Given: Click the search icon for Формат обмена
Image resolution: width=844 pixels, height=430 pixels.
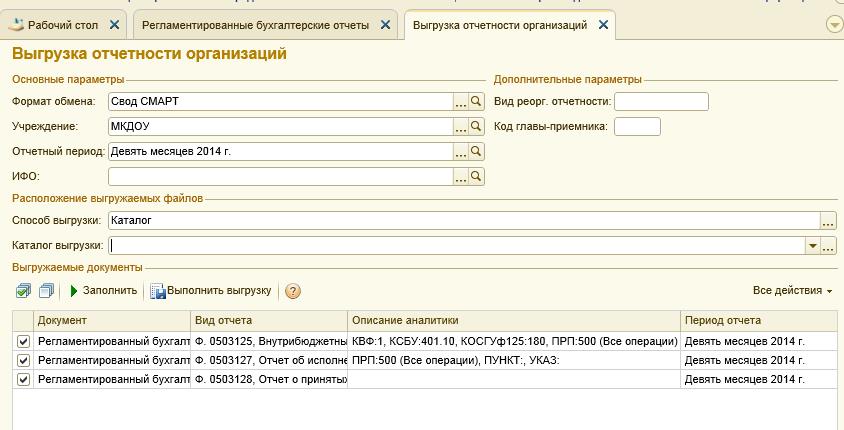Looking at the screenshot, I should click(476, 101).
